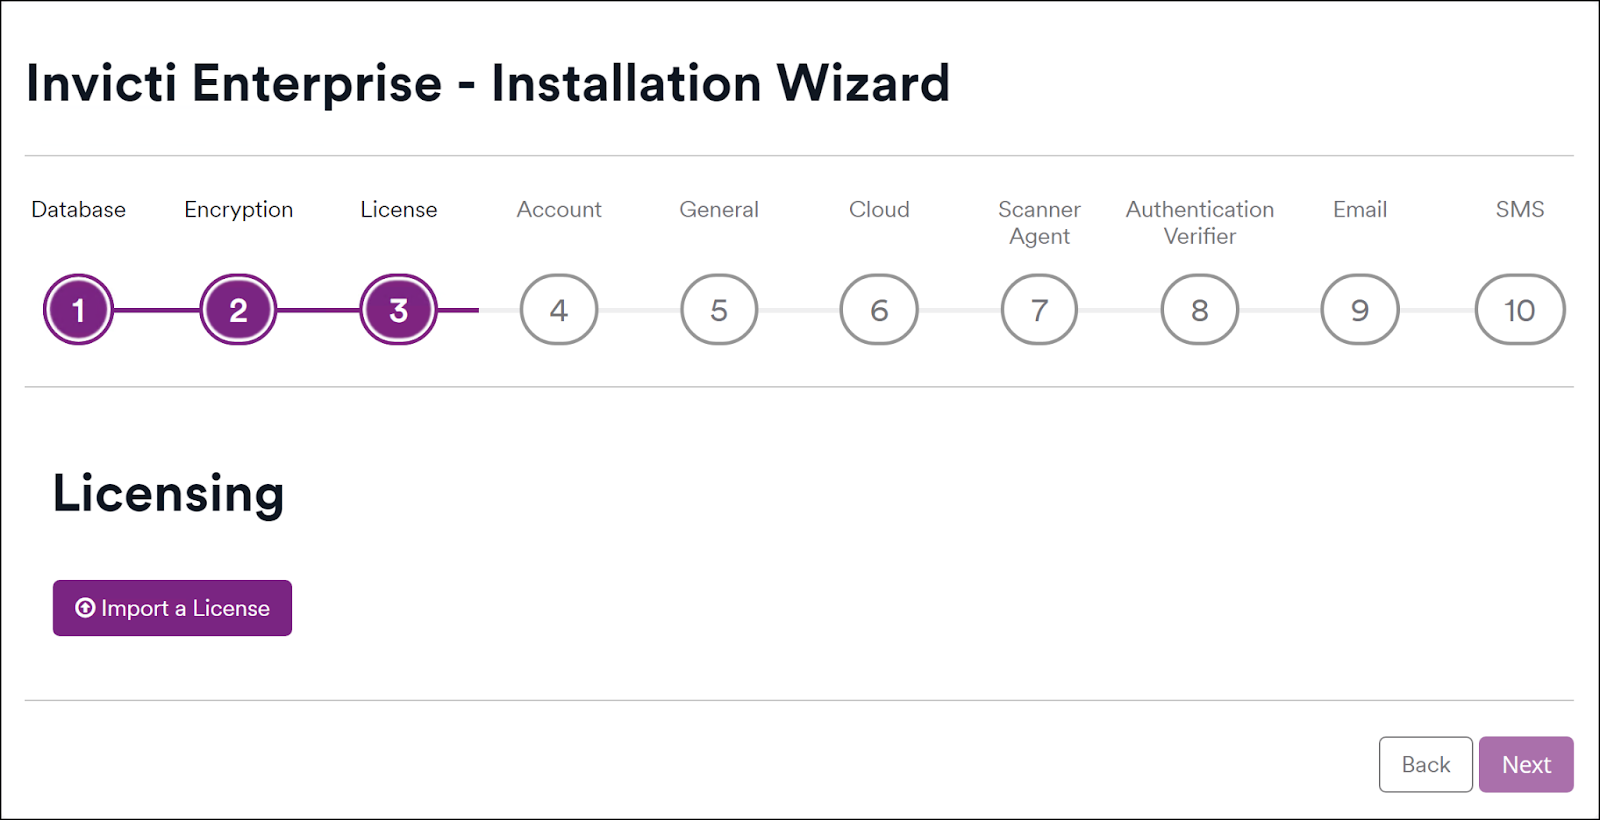Image resolution: width=1600 pixels, height=820 pixels.
Task: Jump to step 4 circle
Action: pyautogui.click(x=559, y=310)
